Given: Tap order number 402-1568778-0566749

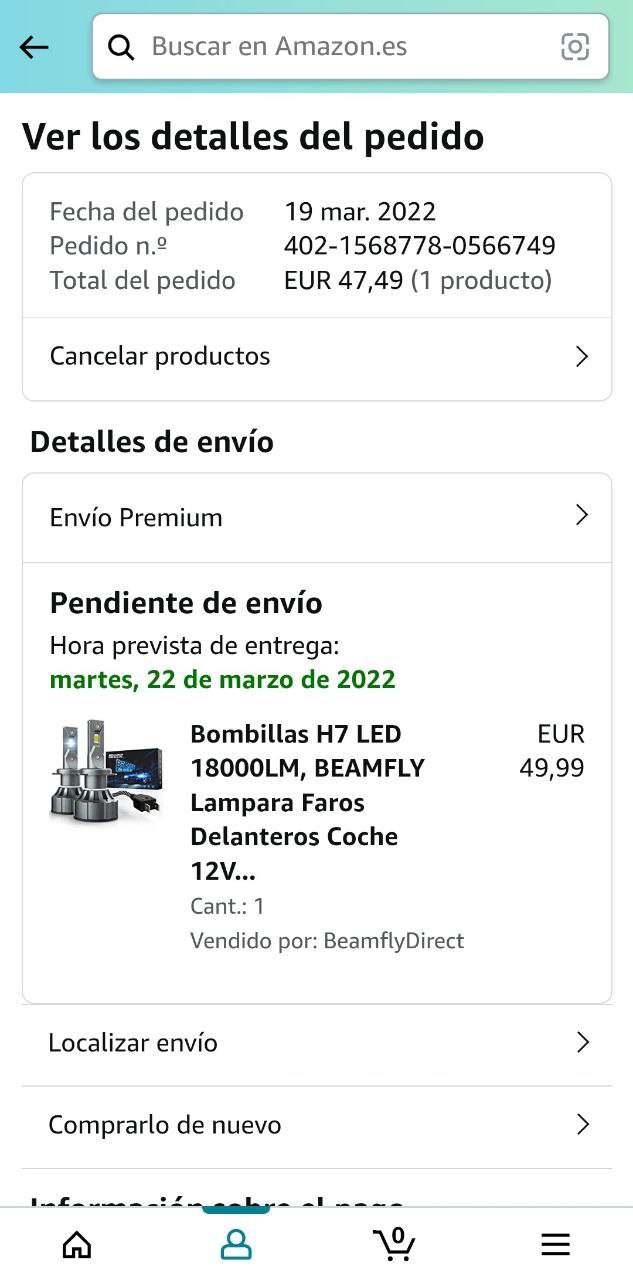Looking at the screenshot, I should (420, 246).
